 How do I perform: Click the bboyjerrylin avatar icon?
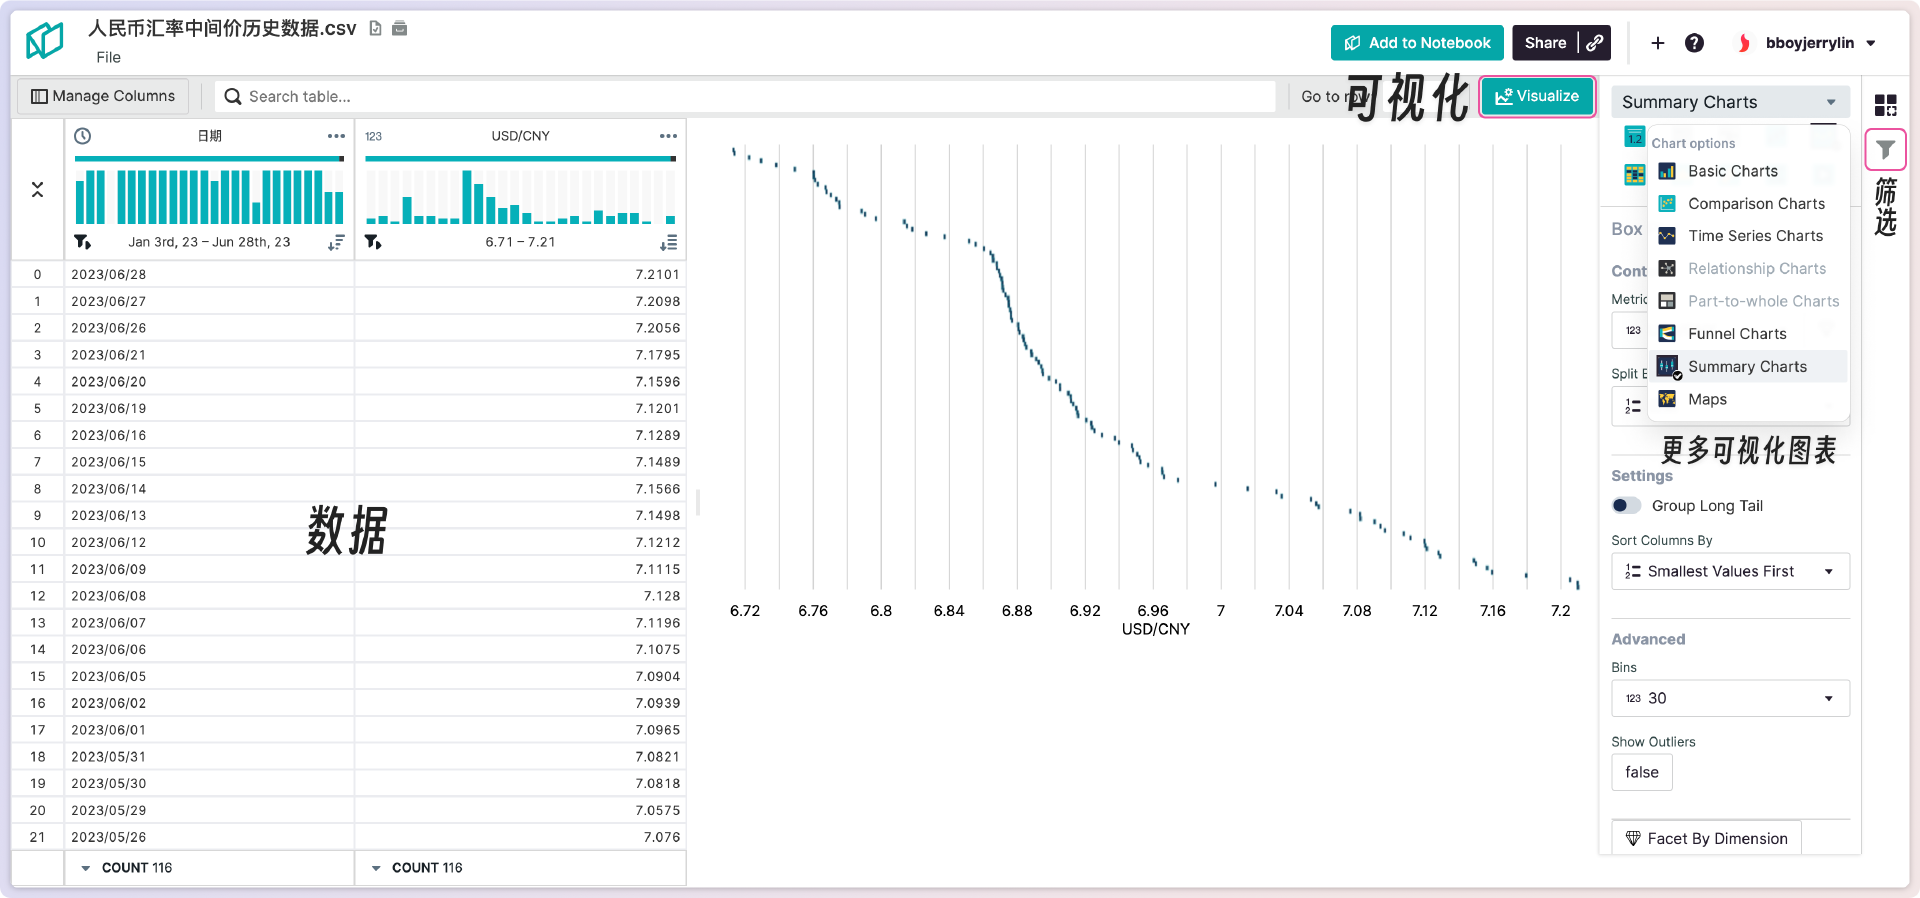[1744, 43]
